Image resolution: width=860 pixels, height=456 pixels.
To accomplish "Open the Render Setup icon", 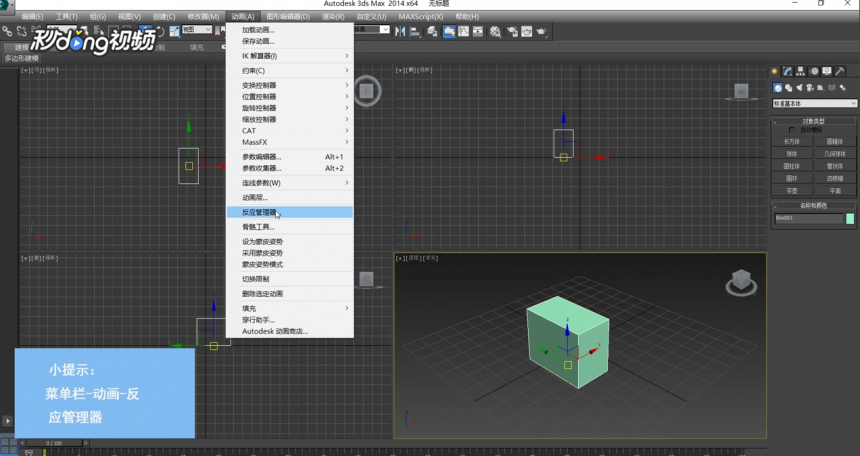I will click(x=512, y=31).
